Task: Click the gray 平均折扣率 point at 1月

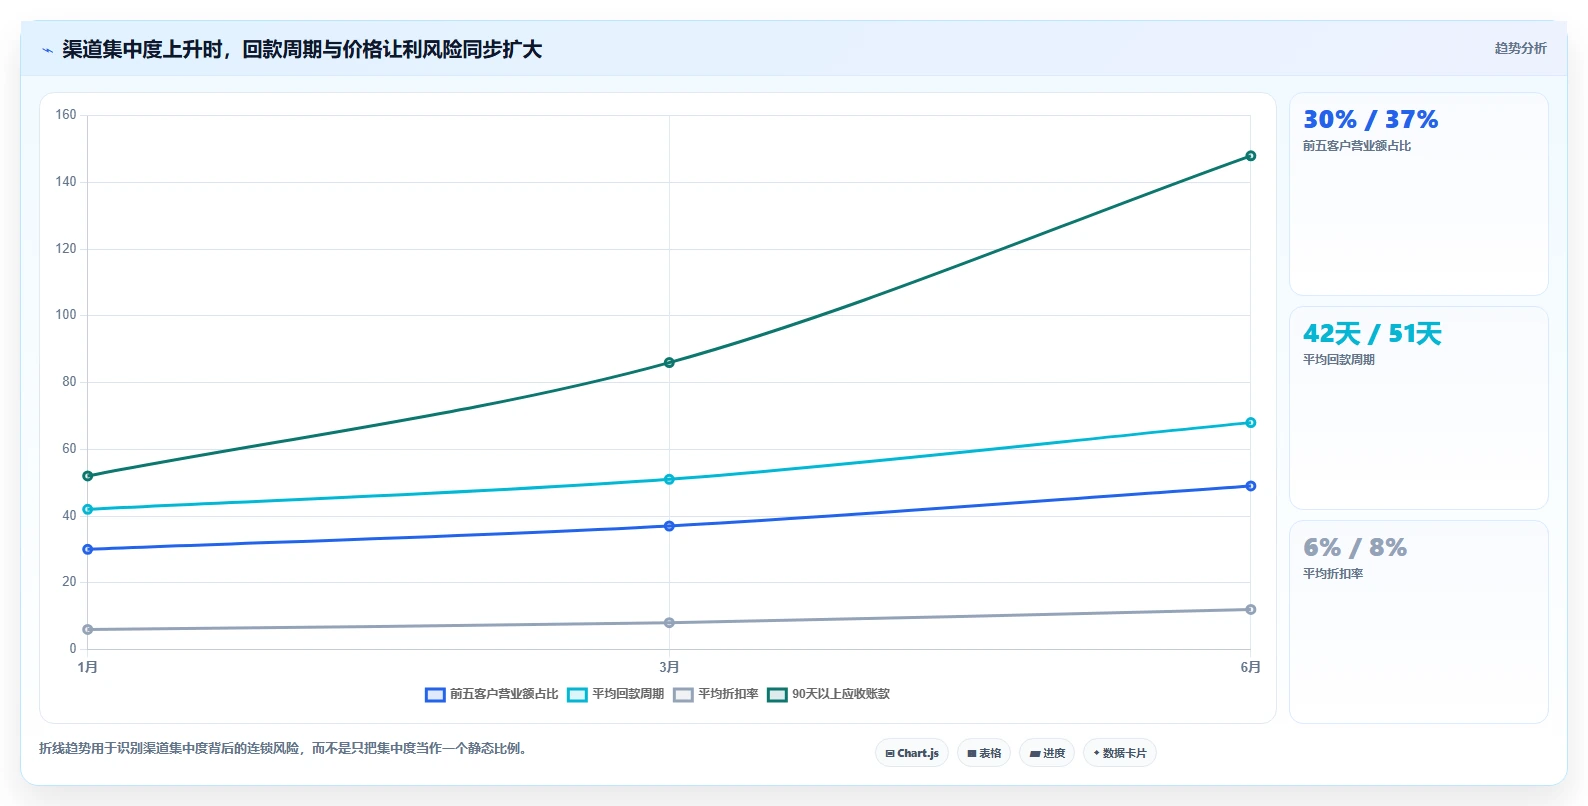Action: click(88, 630)
